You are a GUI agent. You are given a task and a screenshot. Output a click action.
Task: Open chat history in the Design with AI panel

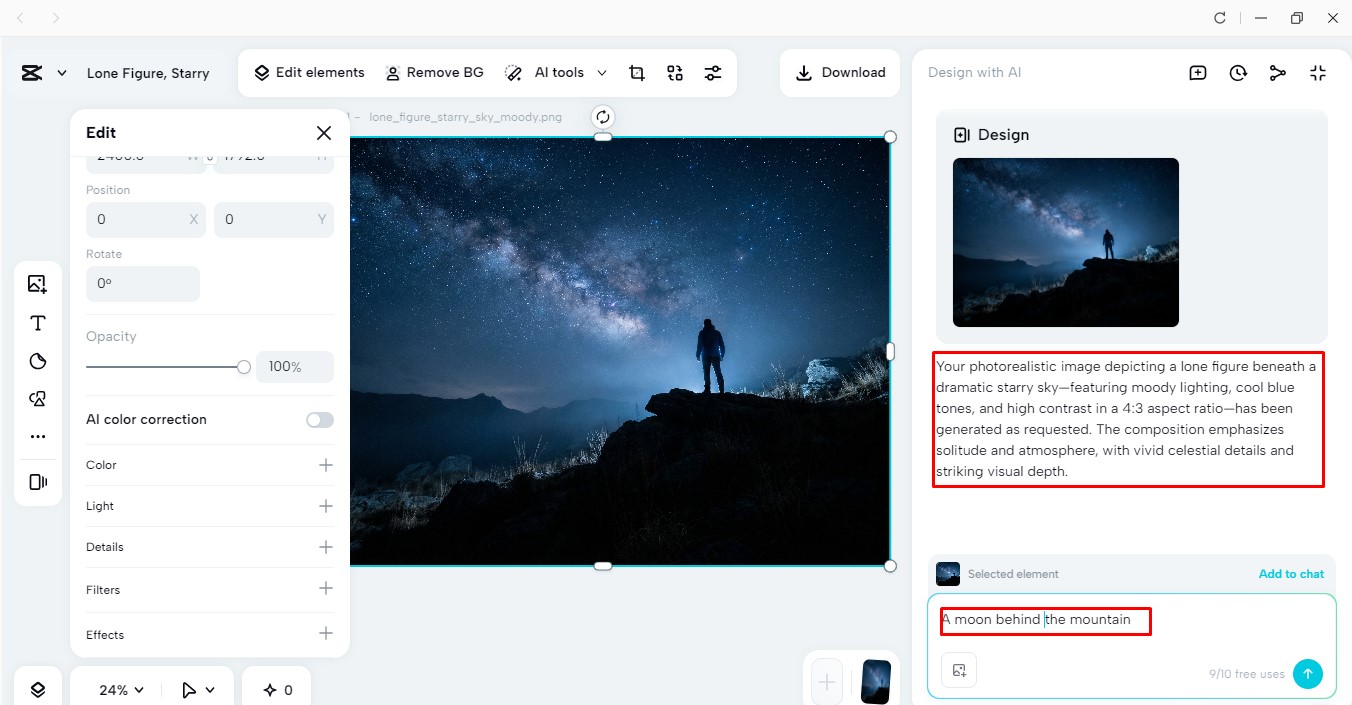[1238, 72]
